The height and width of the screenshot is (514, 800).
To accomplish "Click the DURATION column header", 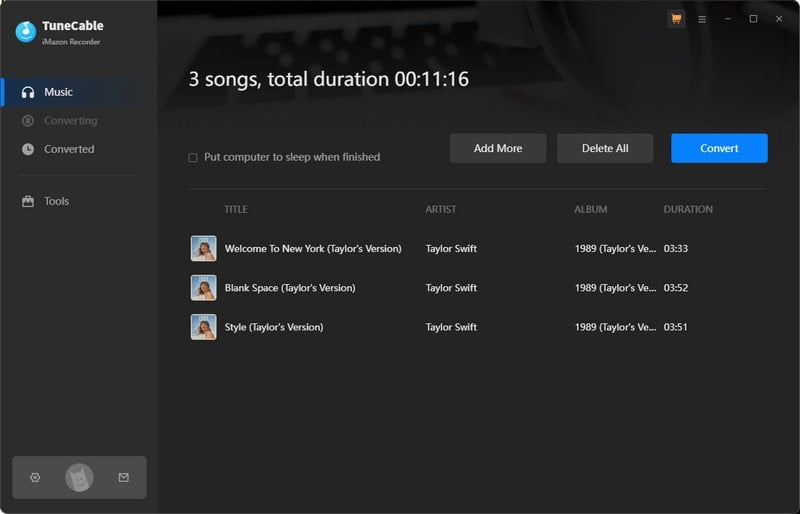I will 688,209.
